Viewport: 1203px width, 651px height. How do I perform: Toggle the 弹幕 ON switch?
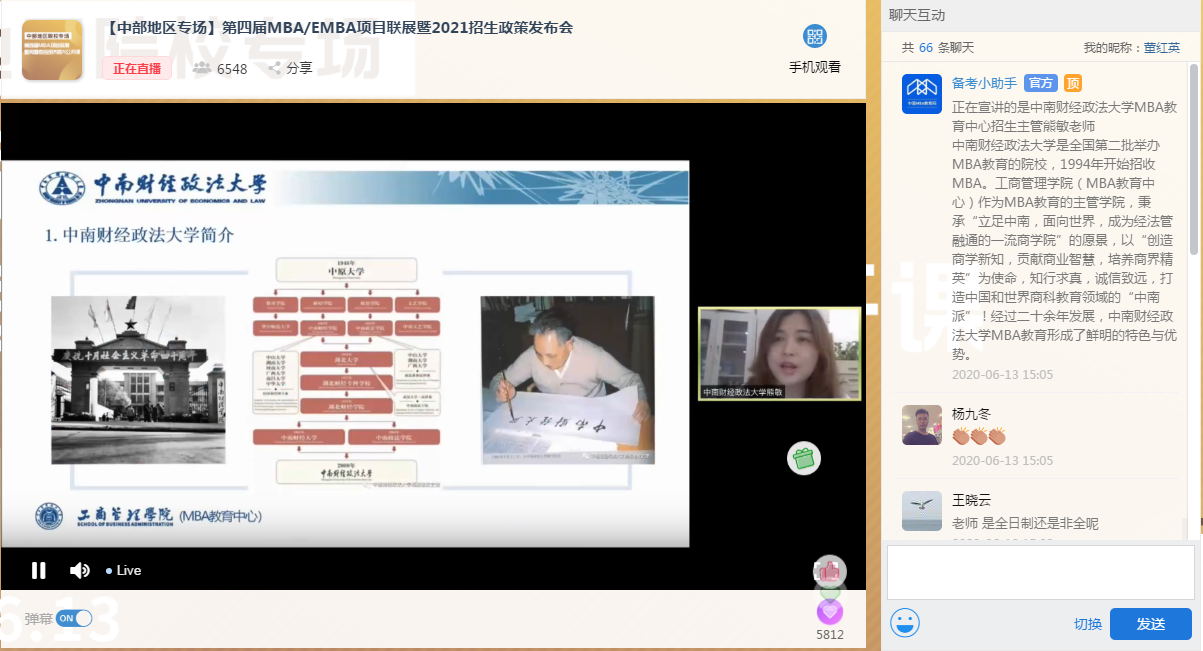click(x=74, y=618)
